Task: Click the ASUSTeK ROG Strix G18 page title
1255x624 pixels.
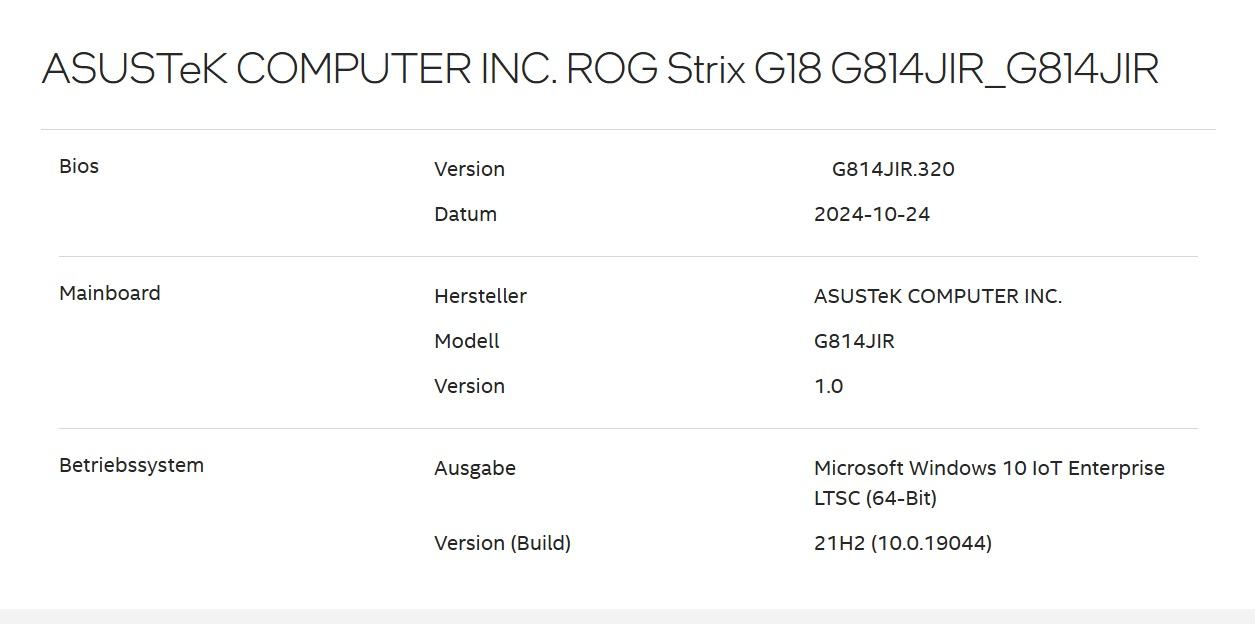Action: (600, 69)
